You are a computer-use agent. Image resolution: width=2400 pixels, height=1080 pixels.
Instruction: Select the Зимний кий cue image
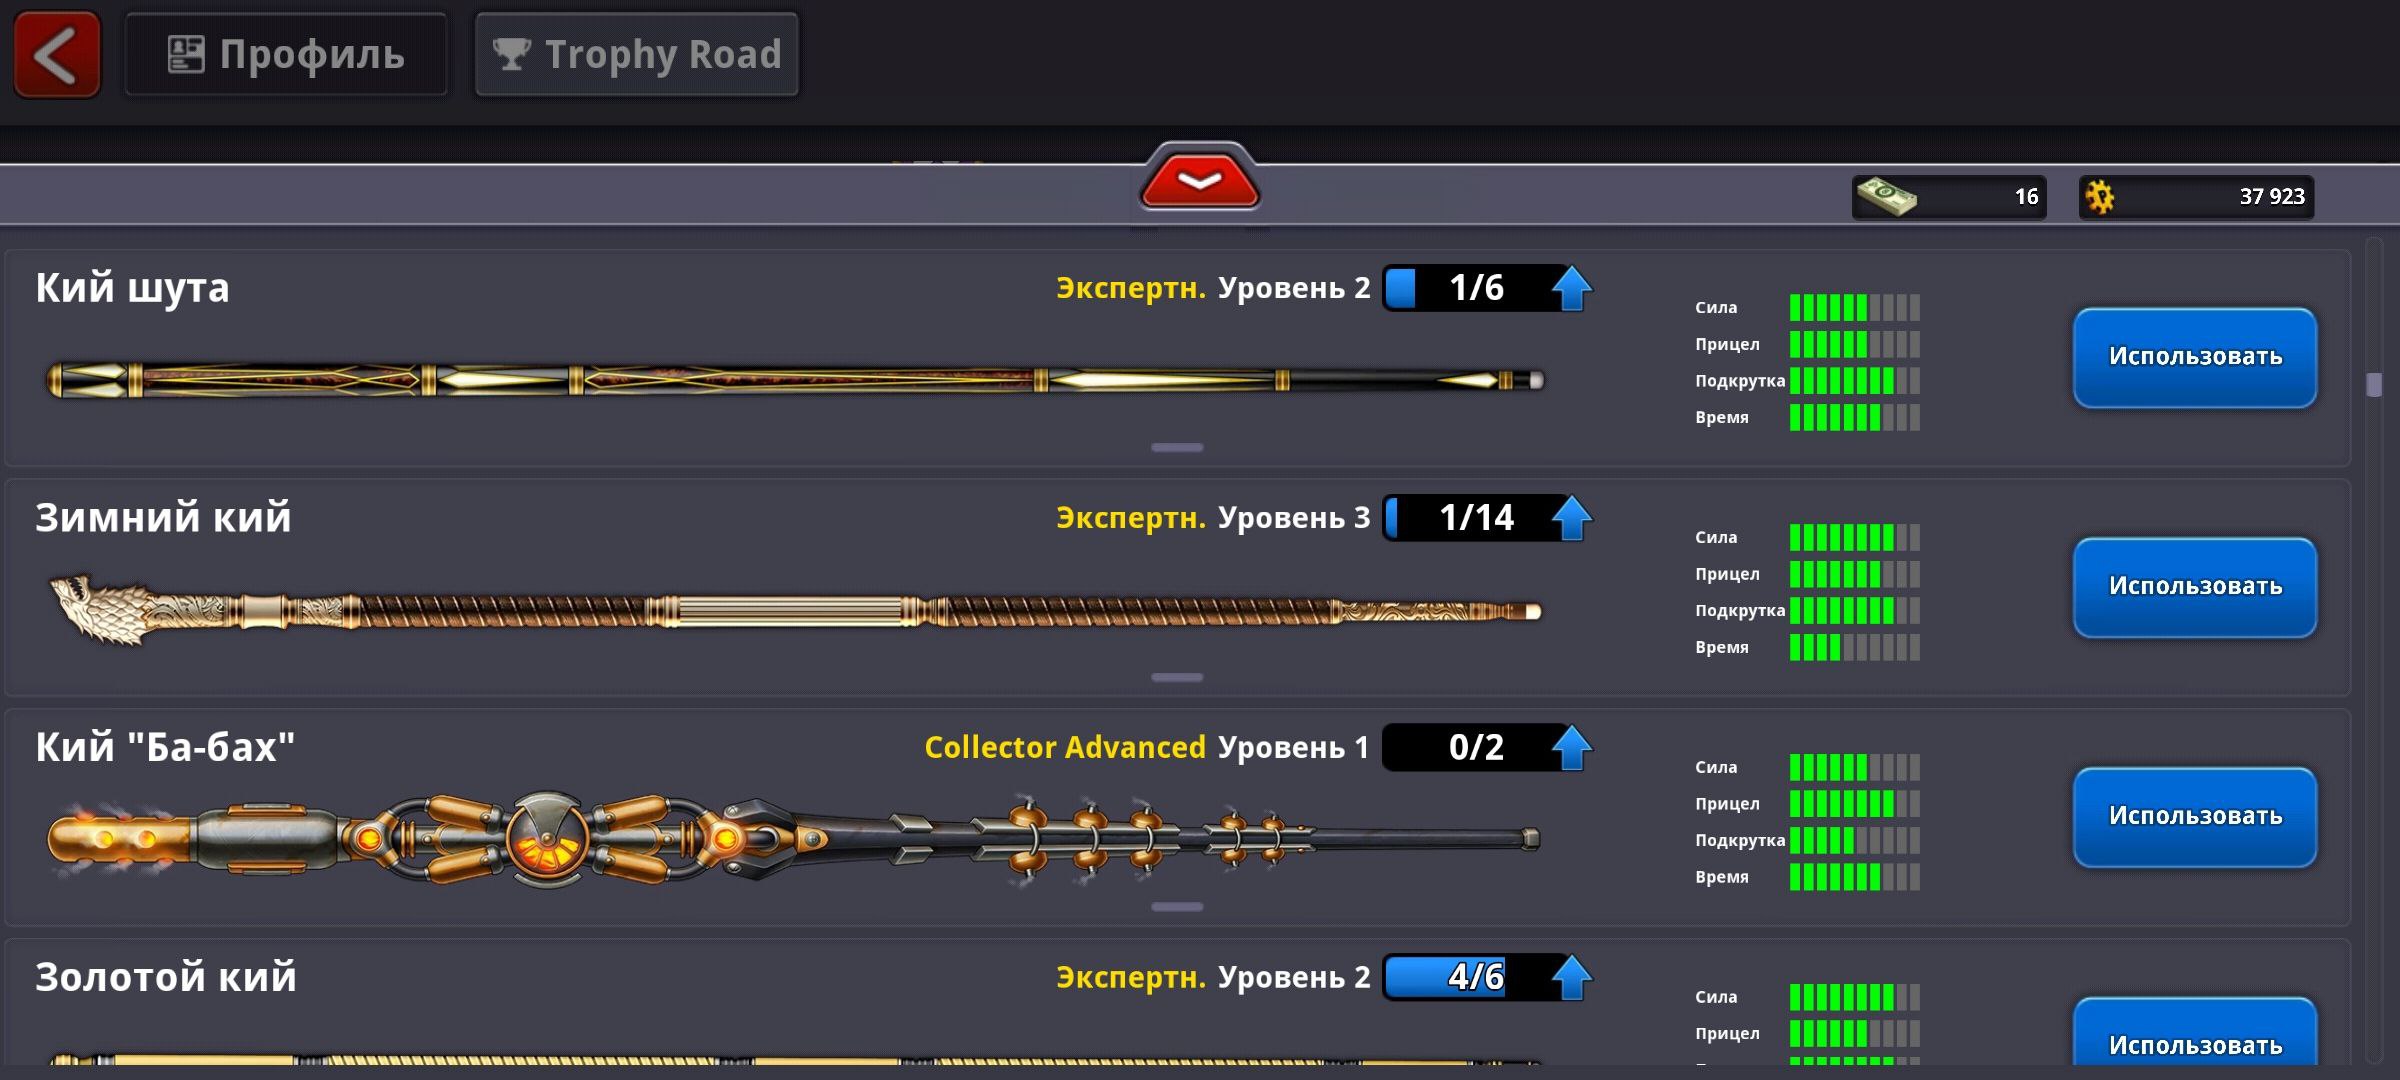pyautogui.click(x=795, y=610)
